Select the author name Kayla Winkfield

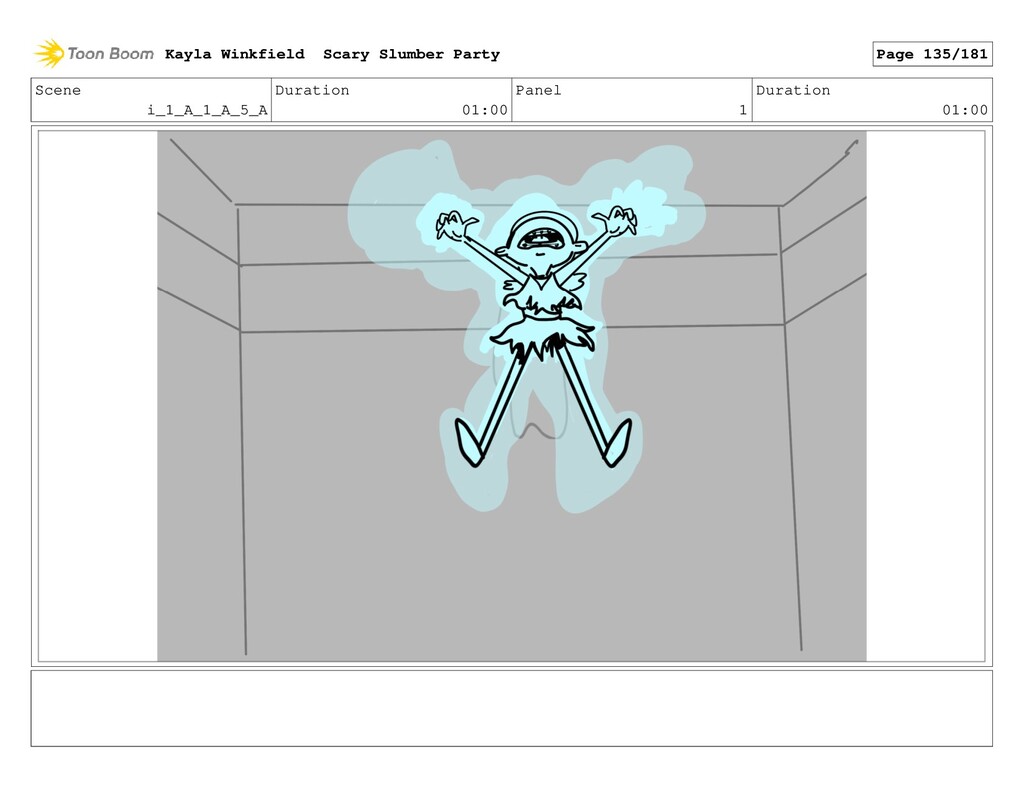(x=234, y=54)
